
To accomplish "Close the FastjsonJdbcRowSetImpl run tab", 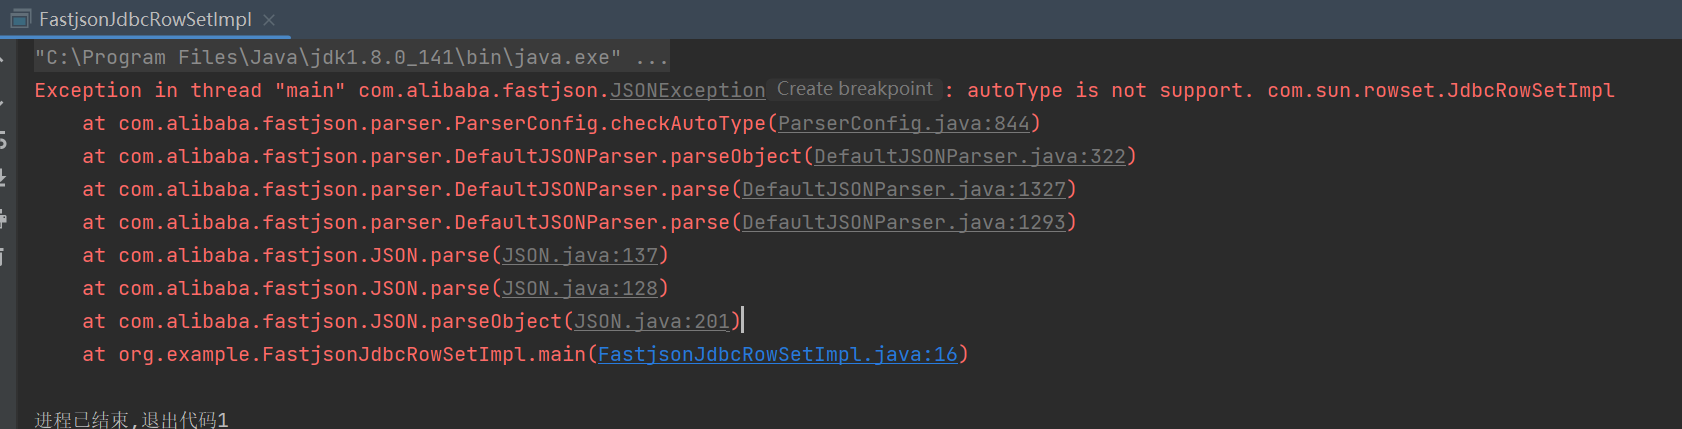I will (x=268, y=19).
